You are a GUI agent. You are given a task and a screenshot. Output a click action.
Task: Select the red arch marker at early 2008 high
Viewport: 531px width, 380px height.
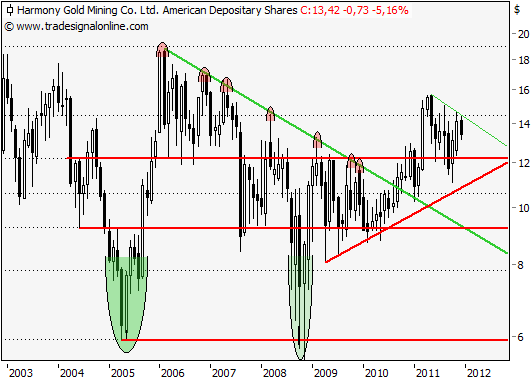pyautogui.click(x=270, y=113)
